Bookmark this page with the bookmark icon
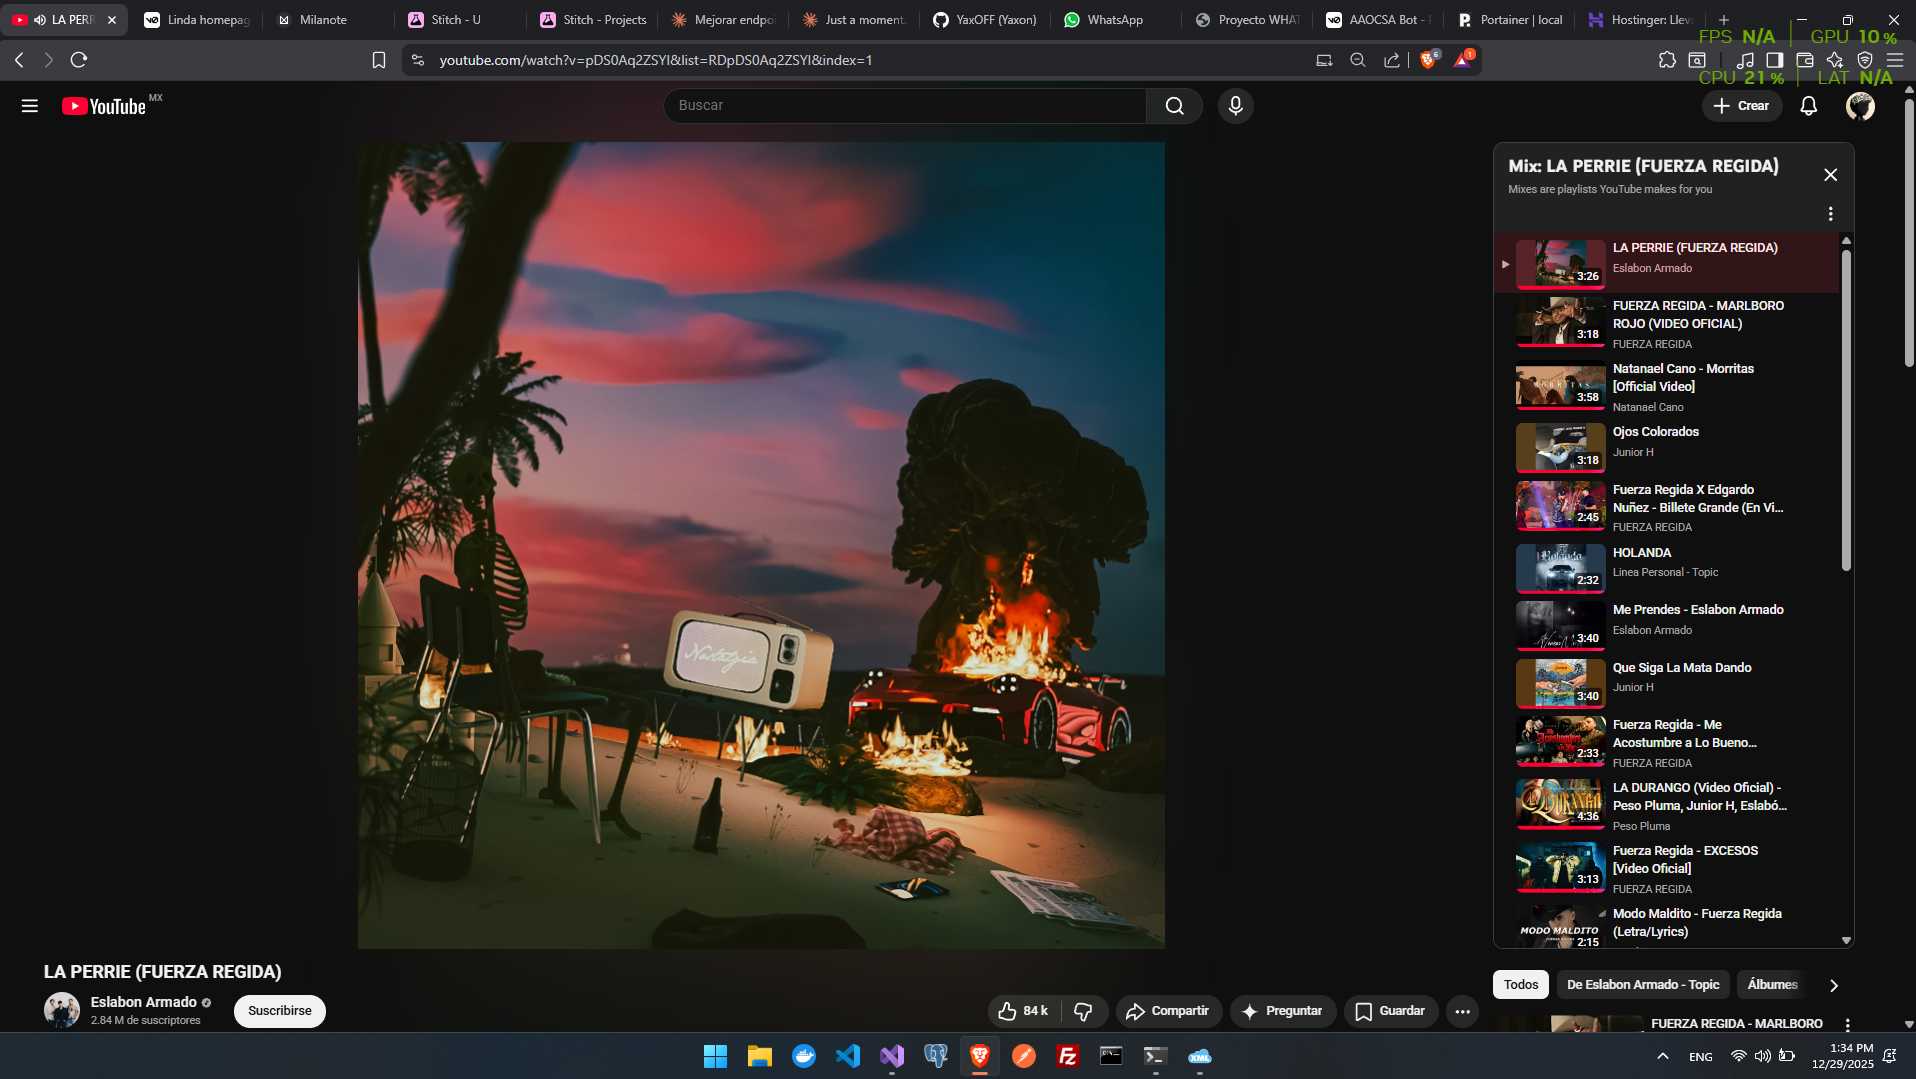The width and height of the screenshot is (1916, 1079). click(379, 60)
